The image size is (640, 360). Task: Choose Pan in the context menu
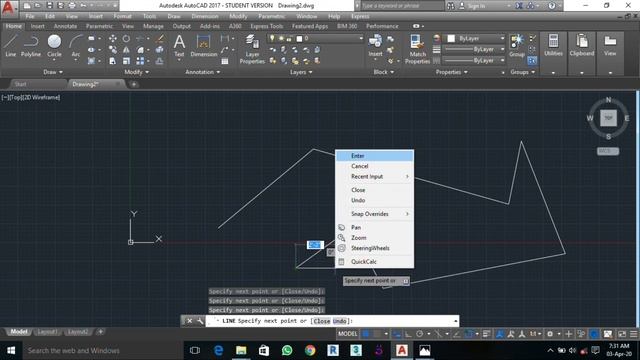pos(374,227)
